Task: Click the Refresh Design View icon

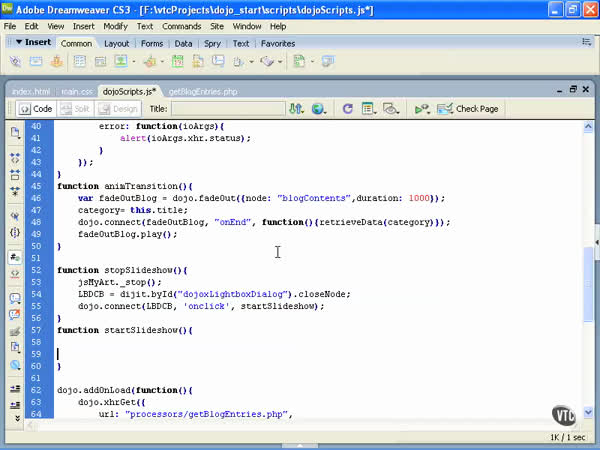Action: (x=347, y=109)
